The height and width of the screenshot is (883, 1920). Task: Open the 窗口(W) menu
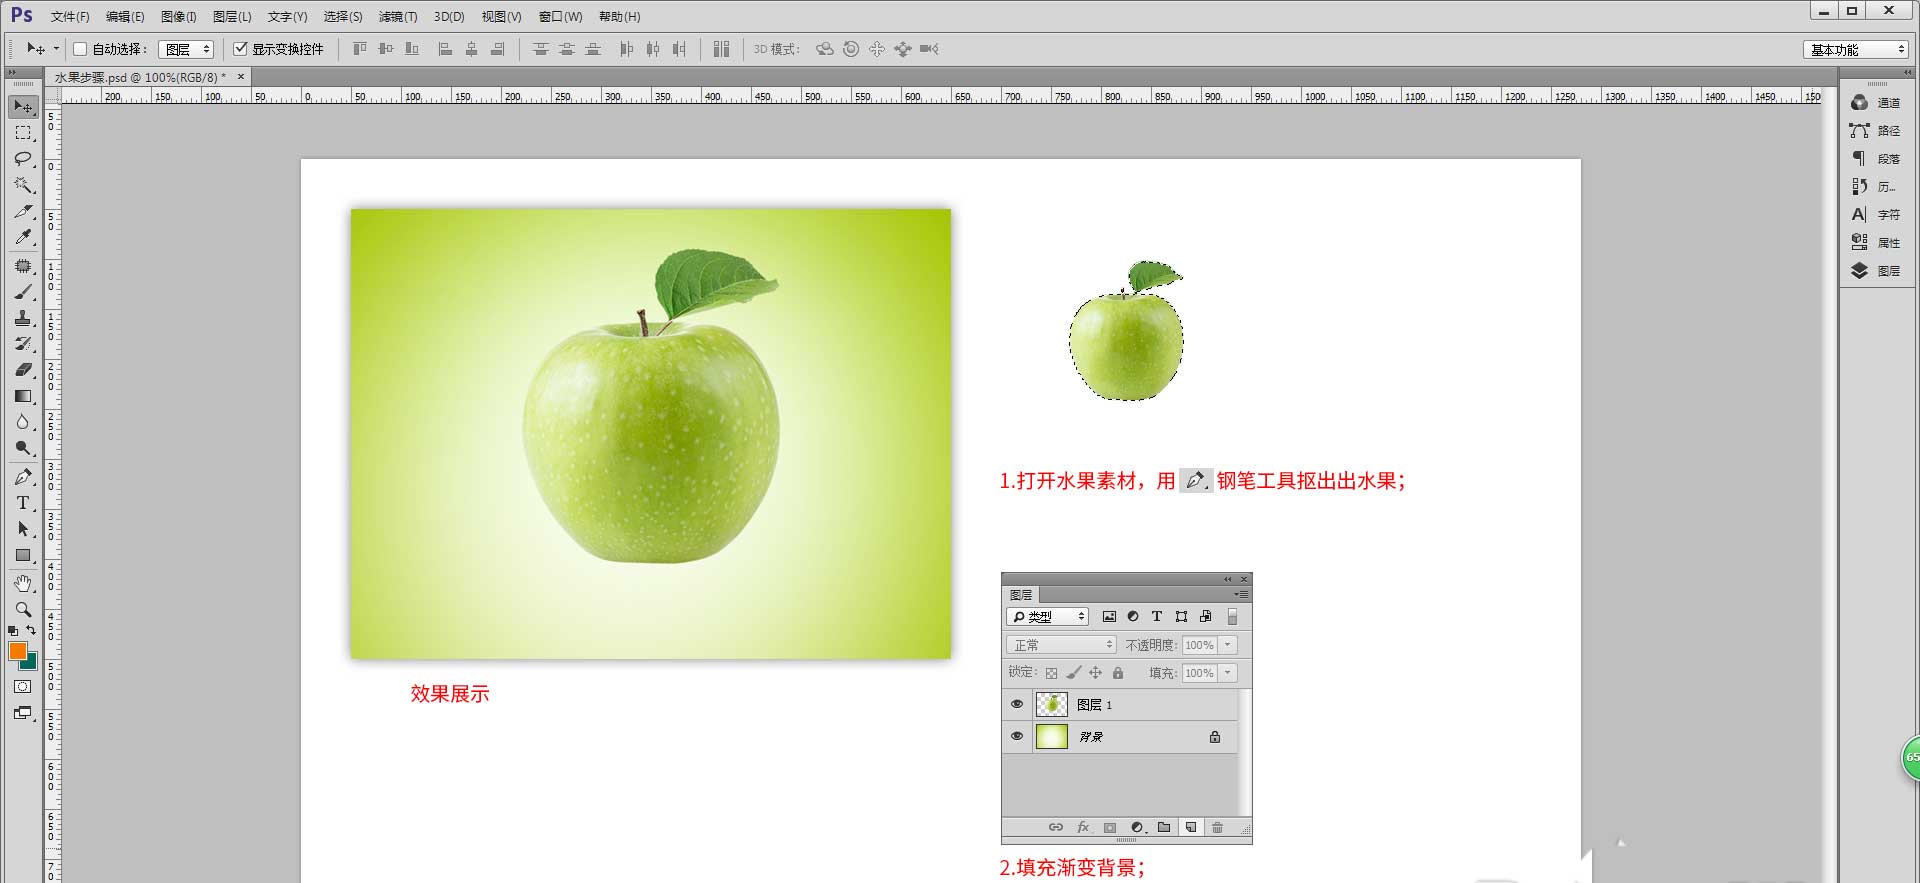tap(560, 17)
